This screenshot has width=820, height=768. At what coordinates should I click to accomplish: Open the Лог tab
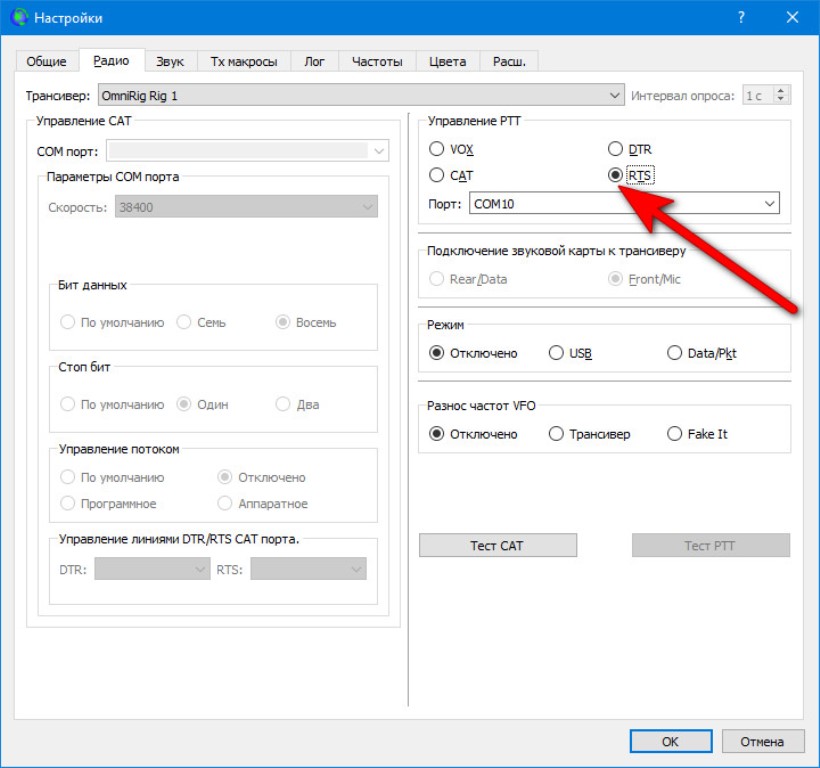pos(314,61)
